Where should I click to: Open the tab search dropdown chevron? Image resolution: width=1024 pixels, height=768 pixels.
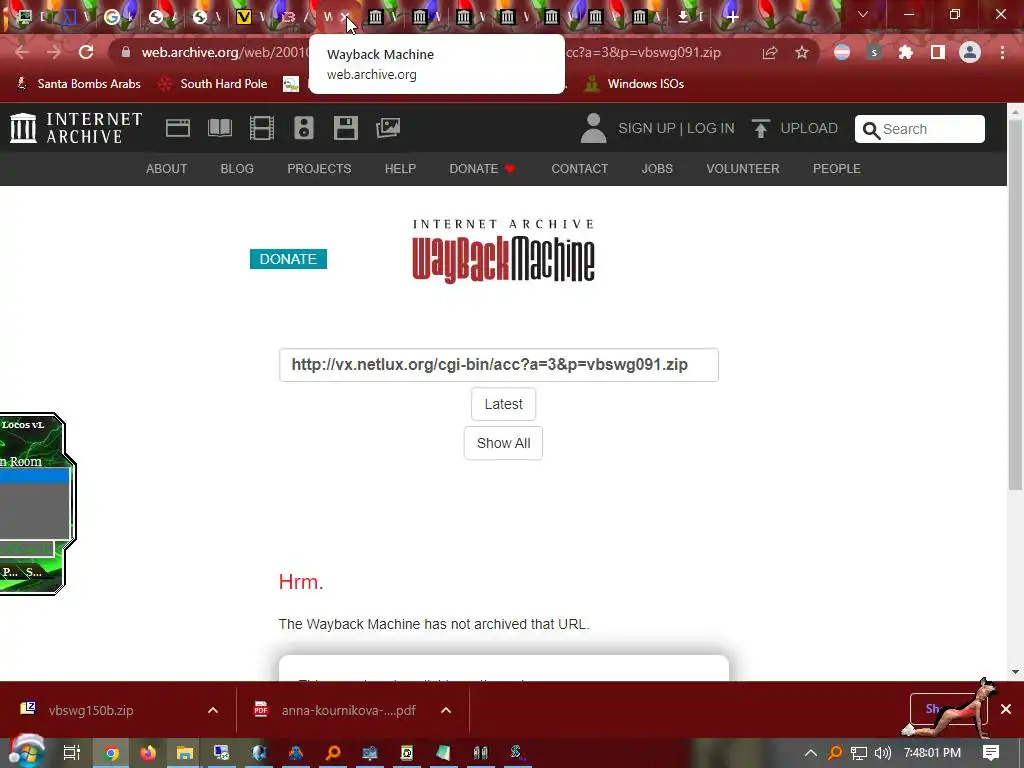point(863,14)
